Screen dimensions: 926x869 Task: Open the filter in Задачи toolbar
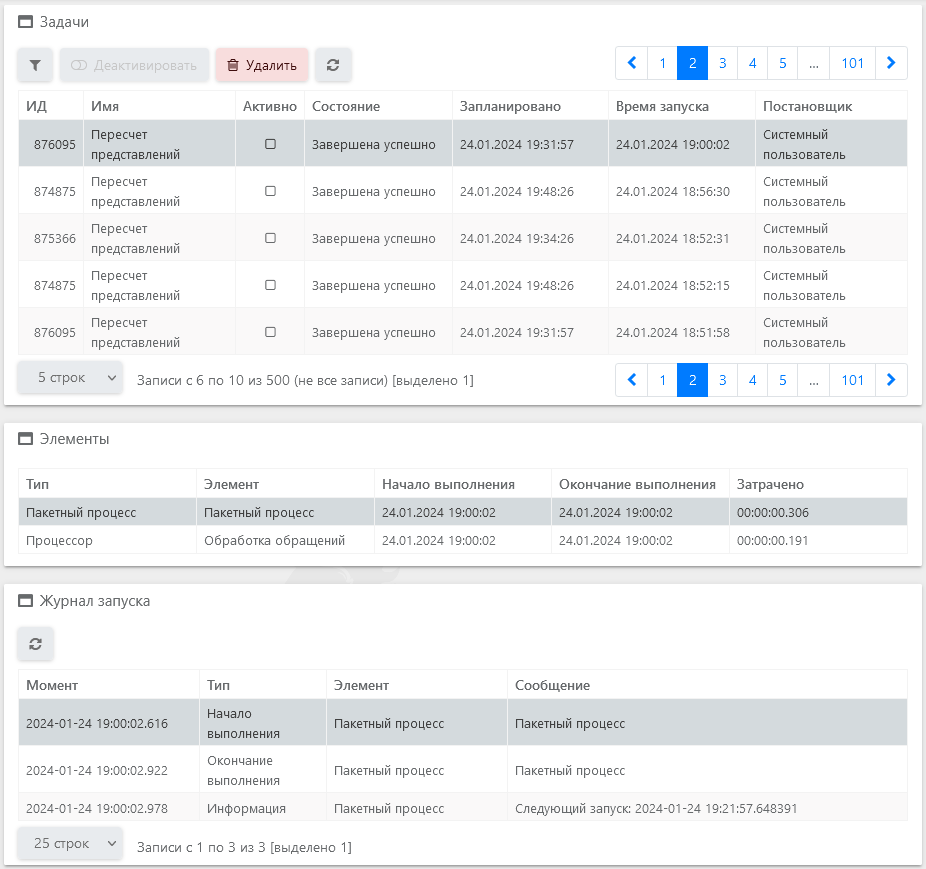(x=35, y=65)
